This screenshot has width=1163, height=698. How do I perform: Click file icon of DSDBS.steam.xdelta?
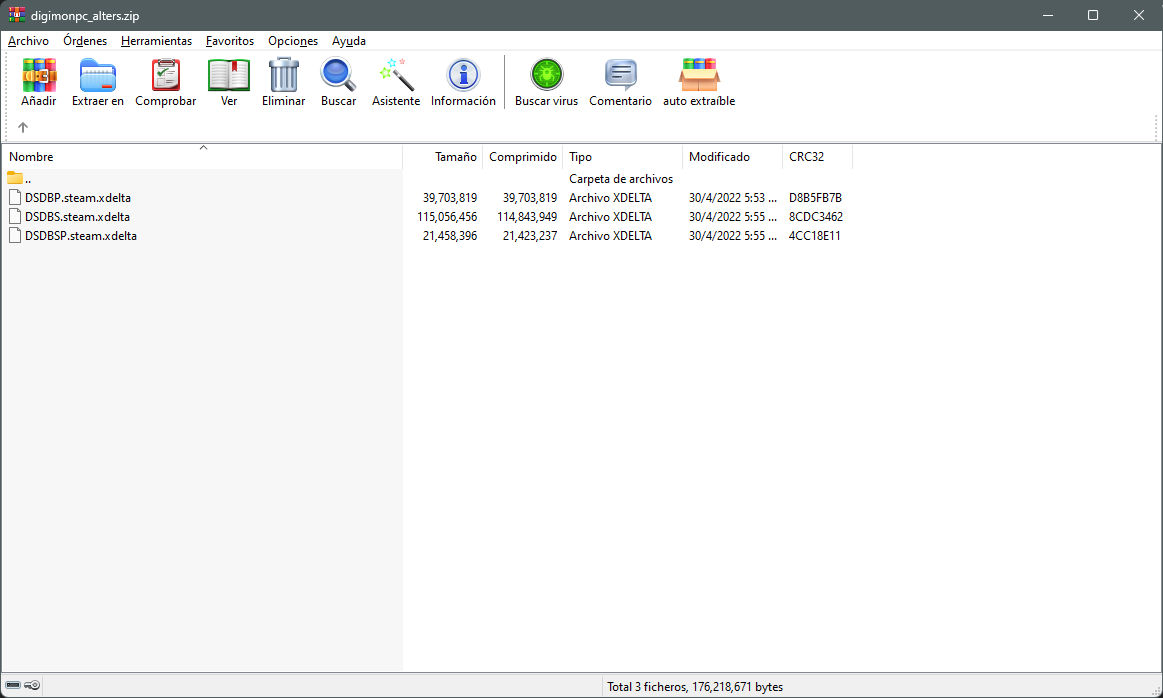(x=15, y=217)
